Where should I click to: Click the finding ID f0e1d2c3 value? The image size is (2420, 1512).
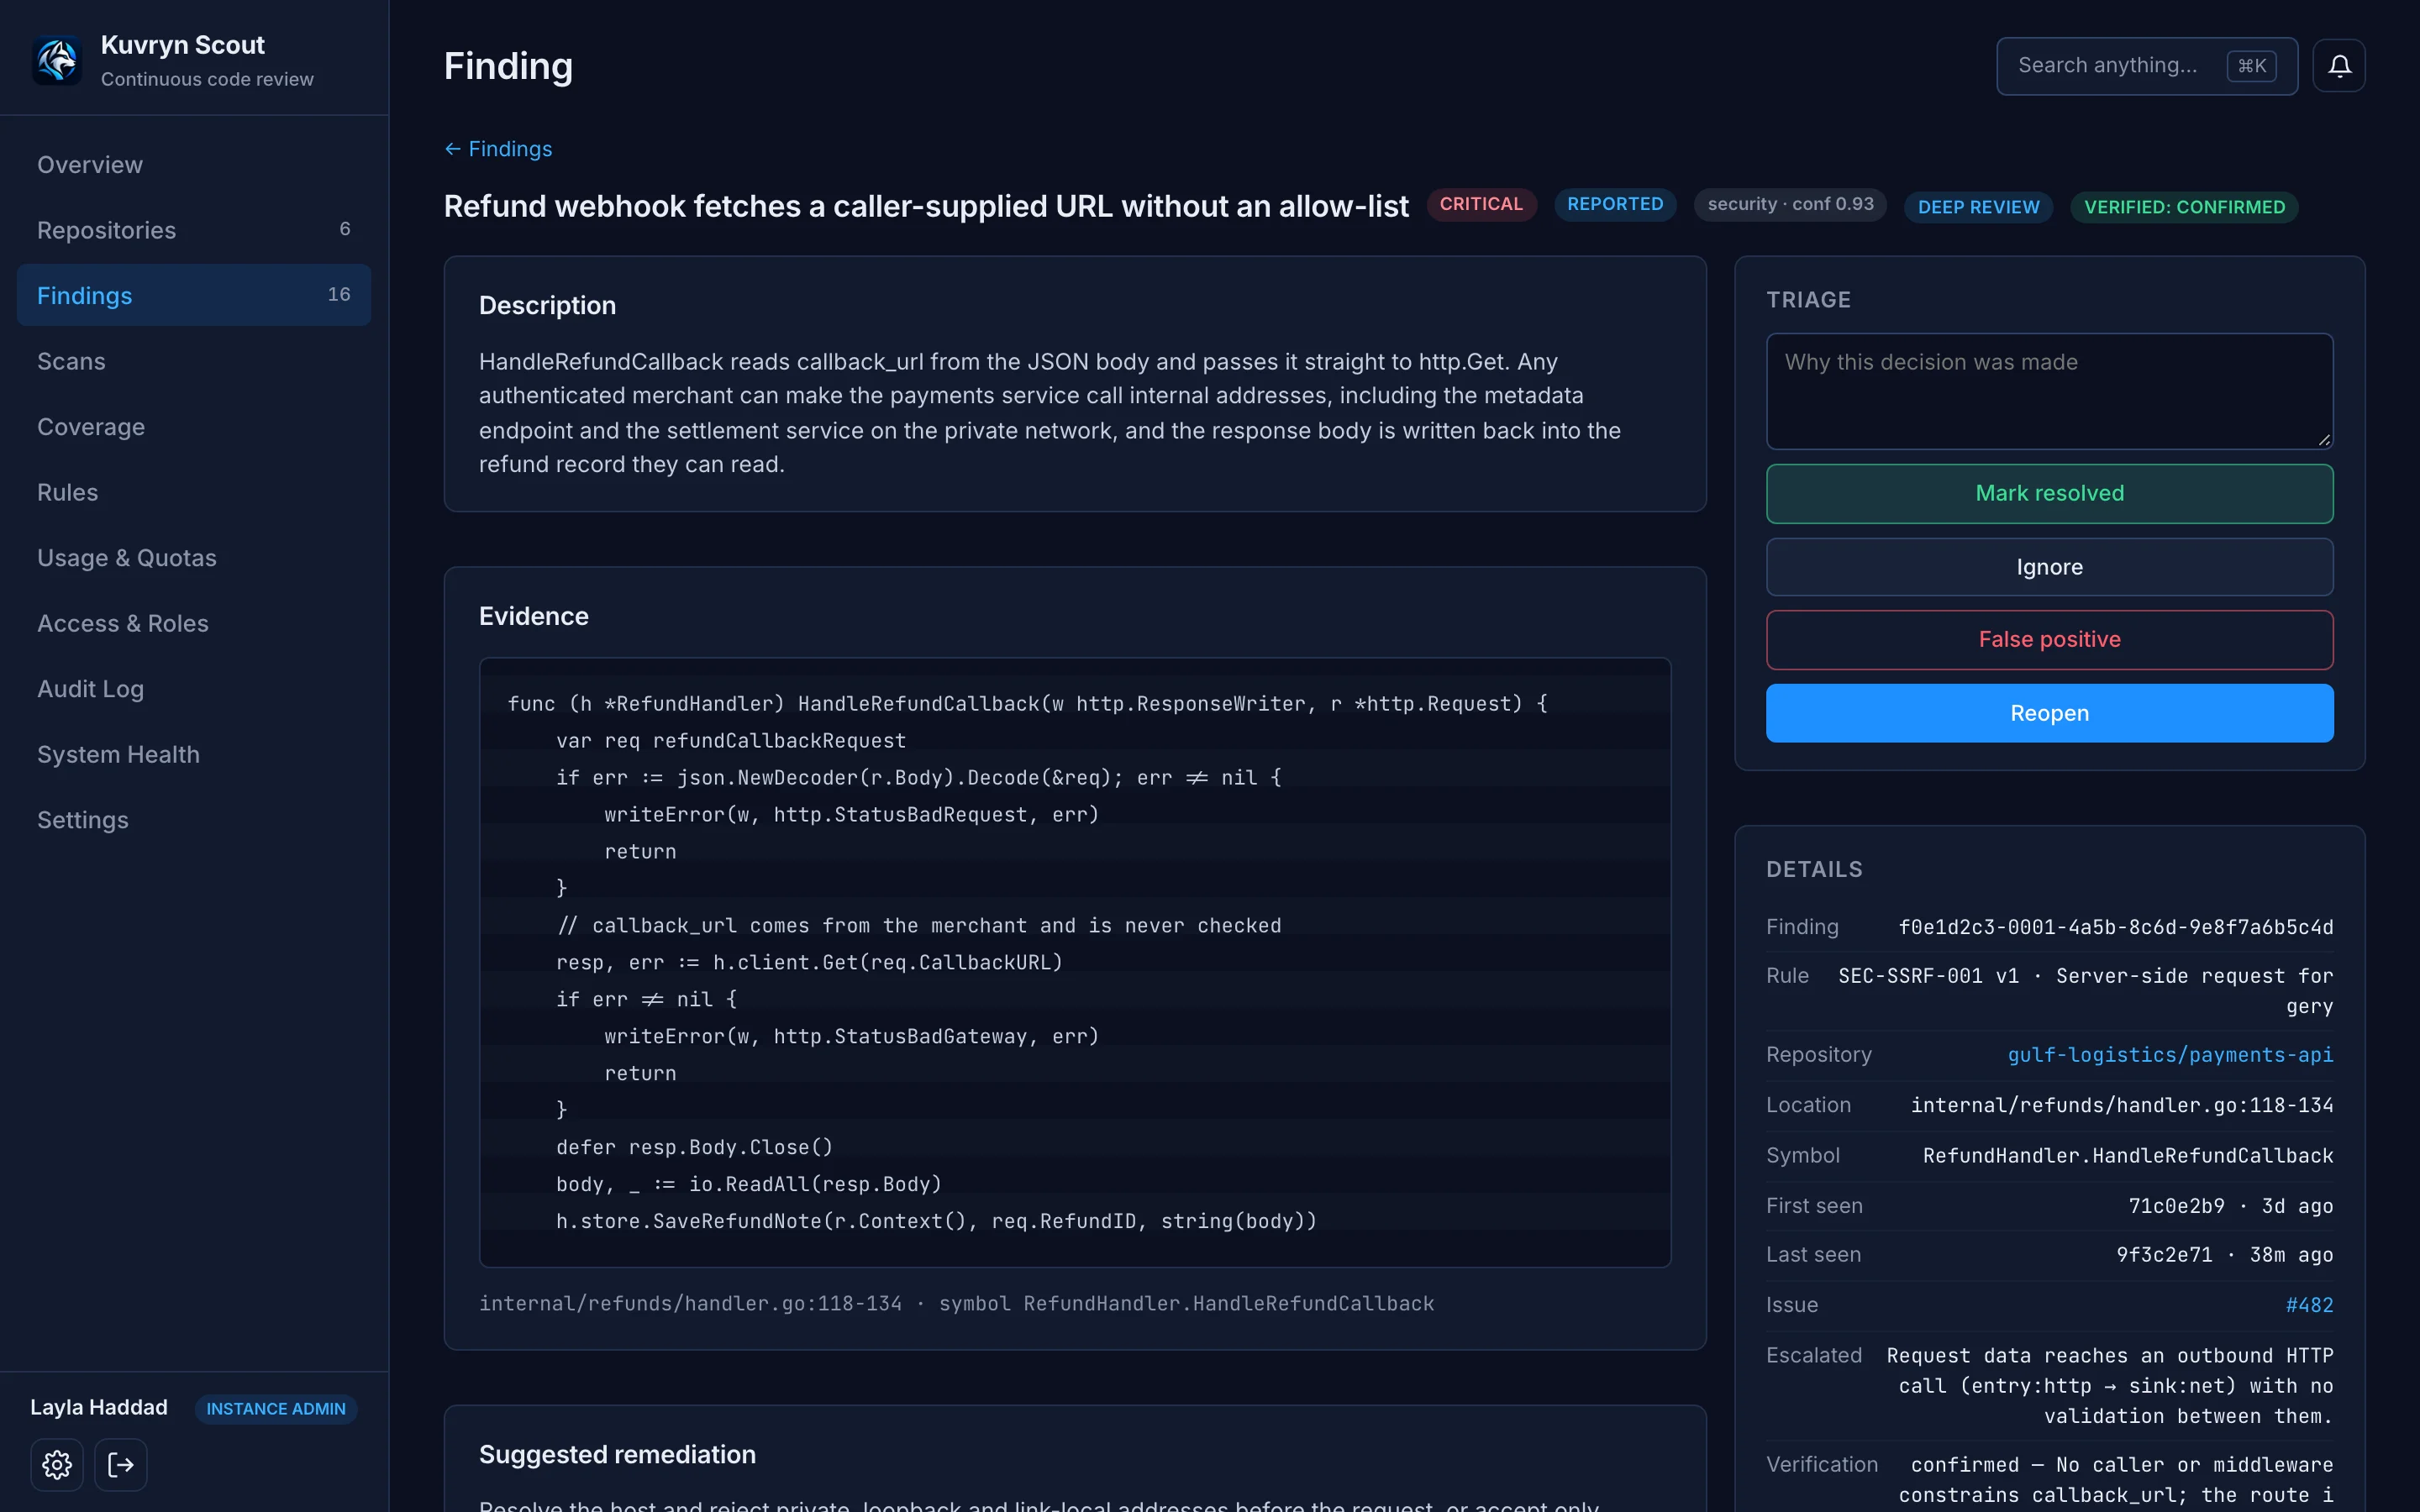coord(2116,927)
